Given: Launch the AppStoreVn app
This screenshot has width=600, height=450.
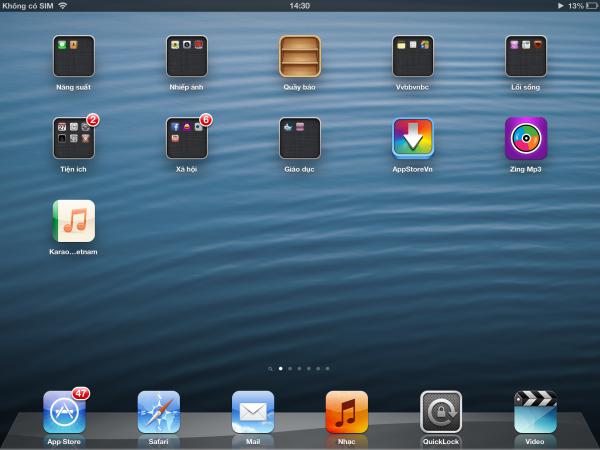Looking at the screenshot, I should click(413, 139).
